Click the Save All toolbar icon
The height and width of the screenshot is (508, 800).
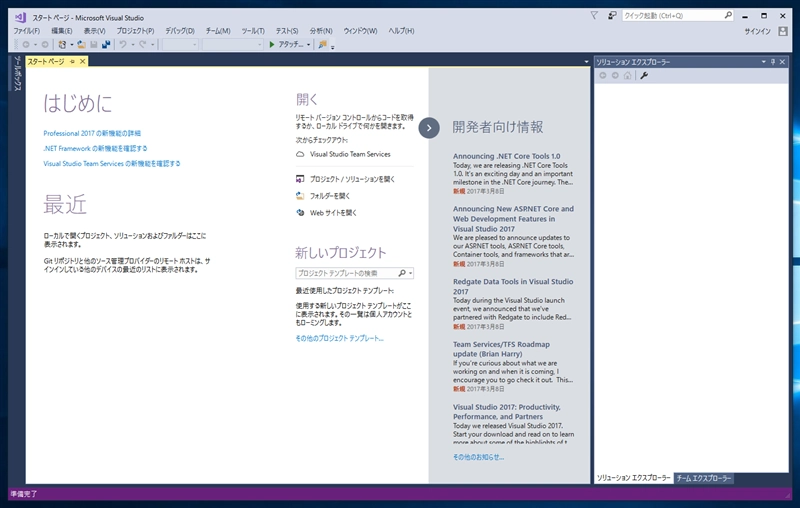106,45
